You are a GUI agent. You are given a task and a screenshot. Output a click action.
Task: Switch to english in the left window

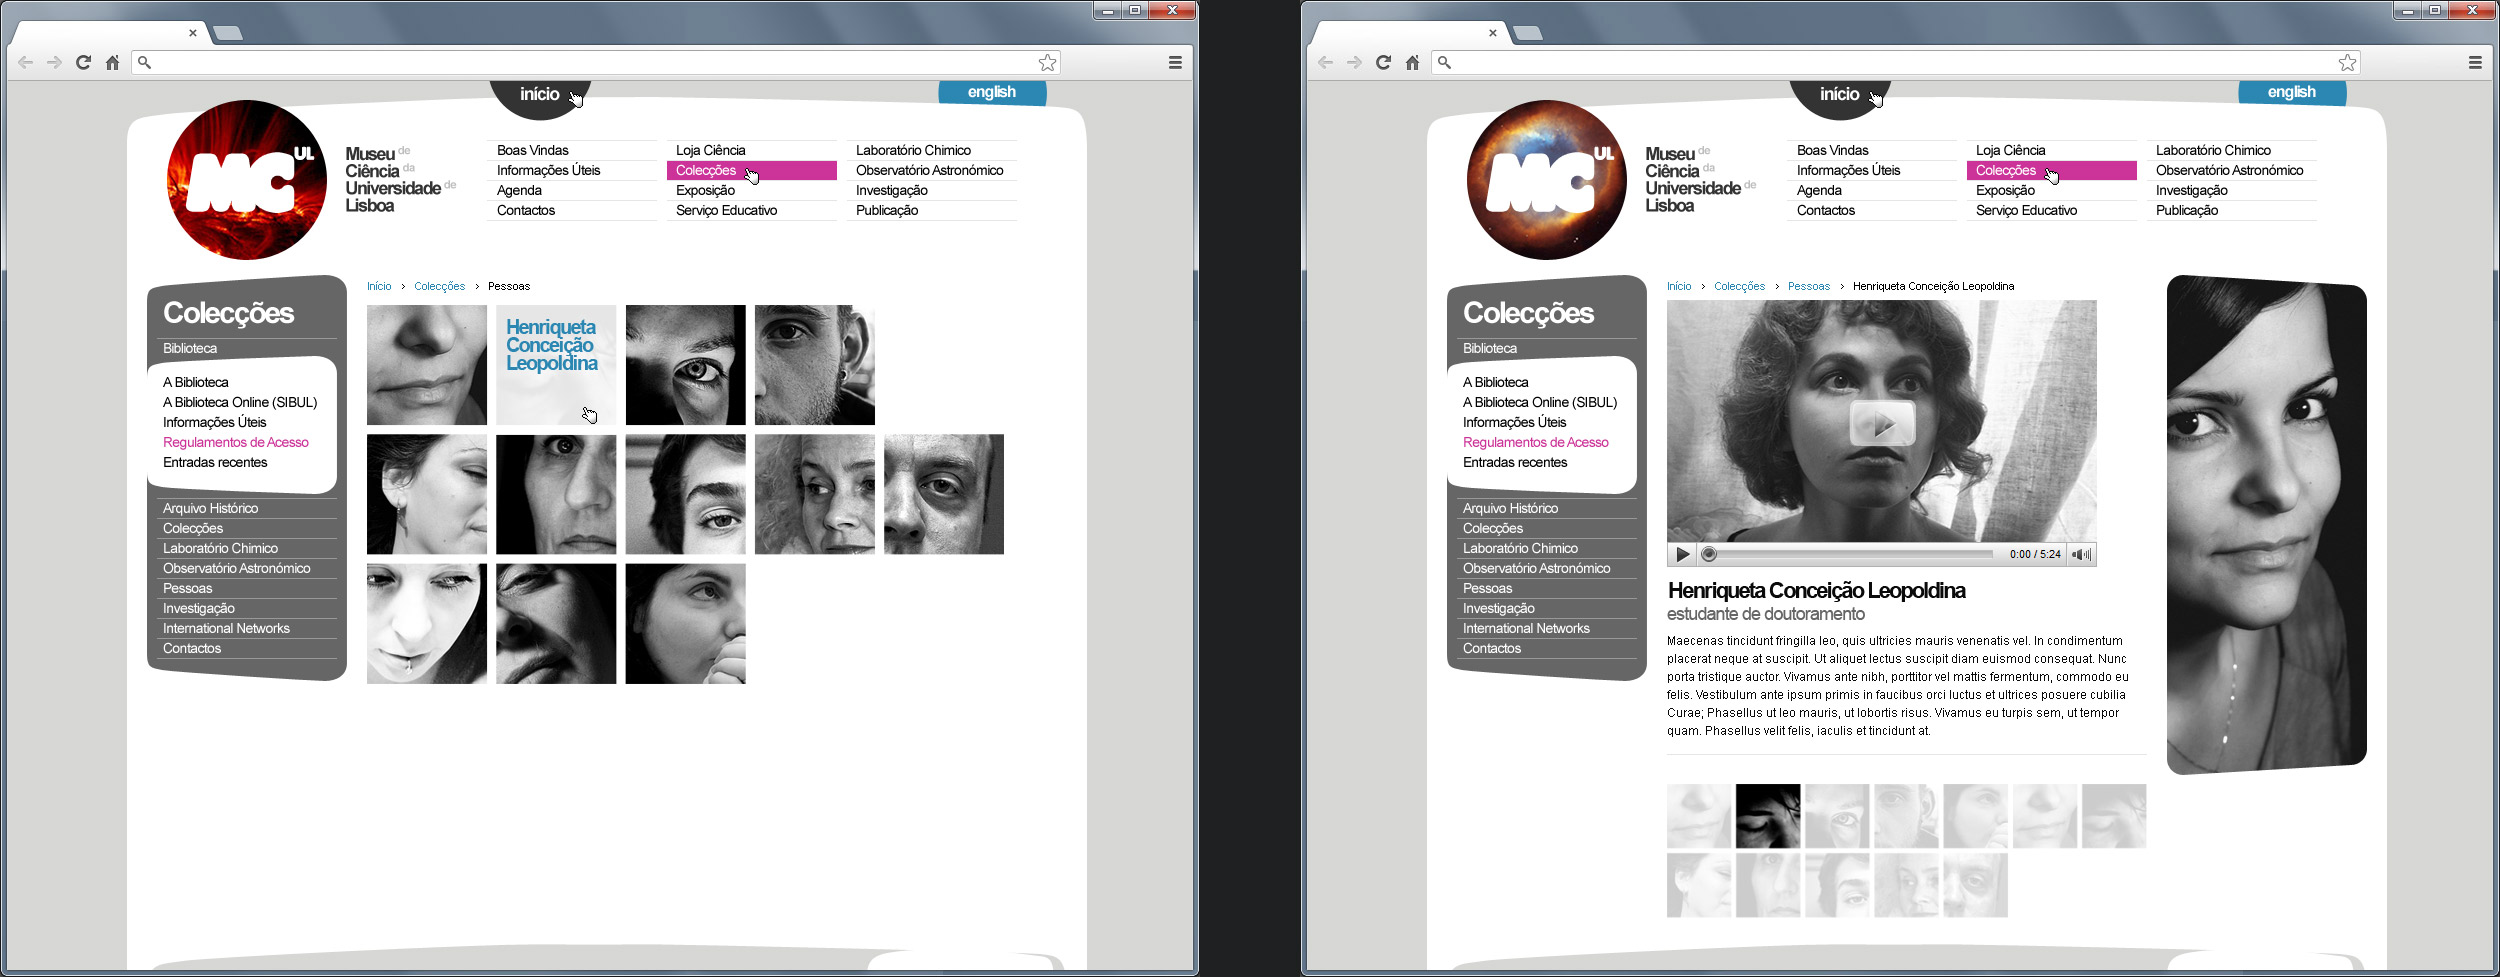[991, 92]
